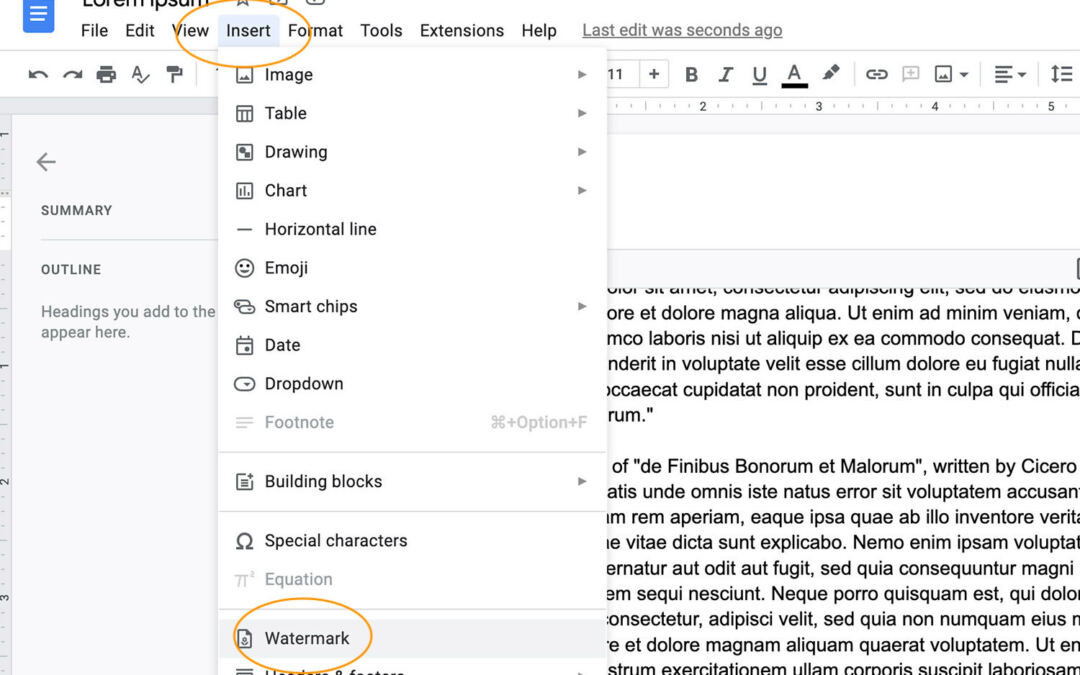Image resolution: width=1080 pixels, height=675 pixels.
Task: Close outline panel with back arrow
Action: click(x=46, y=162)
